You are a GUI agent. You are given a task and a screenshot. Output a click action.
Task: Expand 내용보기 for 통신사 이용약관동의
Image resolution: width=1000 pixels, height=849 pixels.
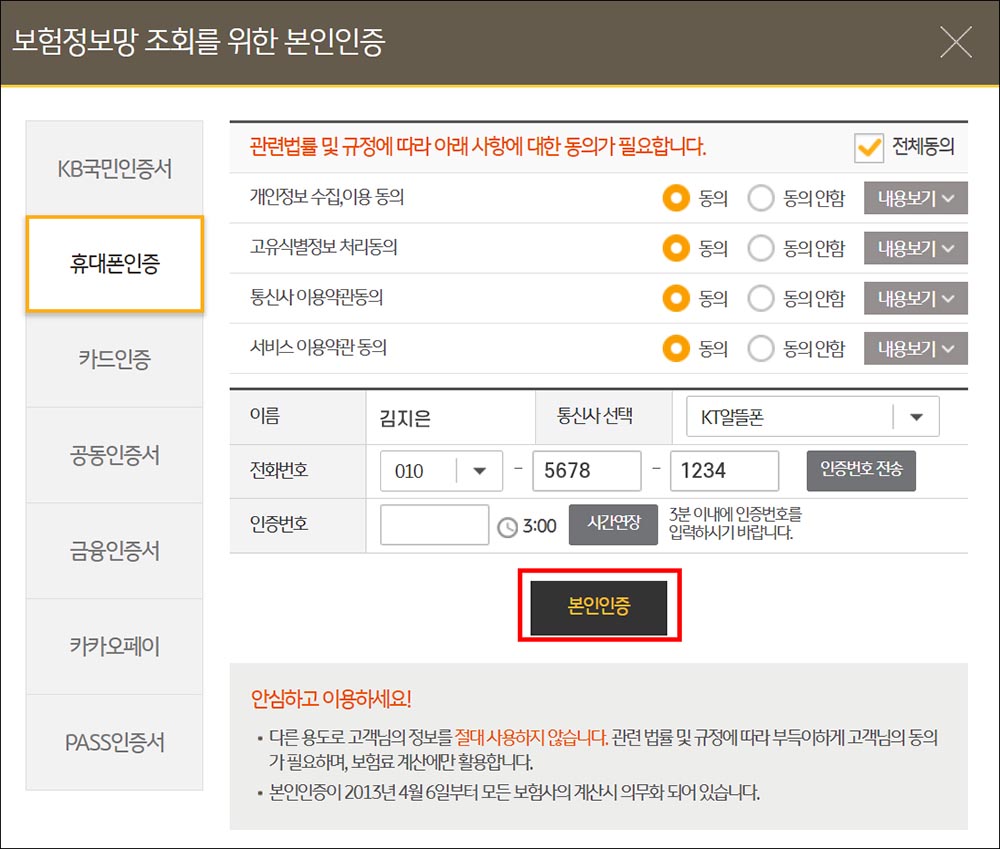[914, 298]
